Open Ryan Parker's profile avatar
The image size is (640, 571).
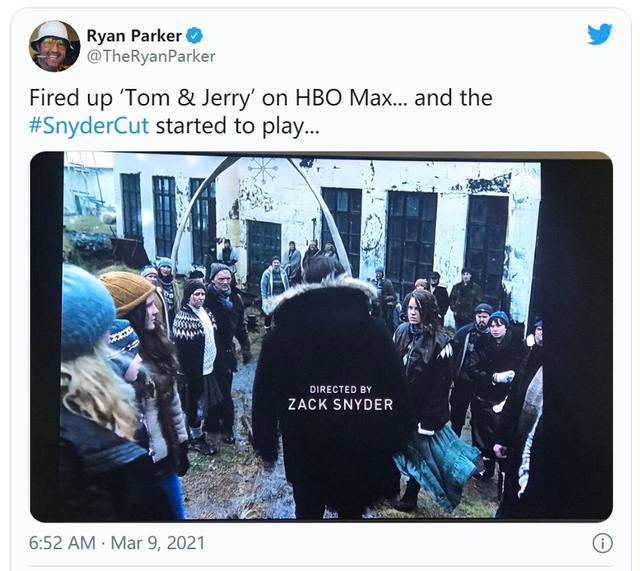tap(54, 46)
